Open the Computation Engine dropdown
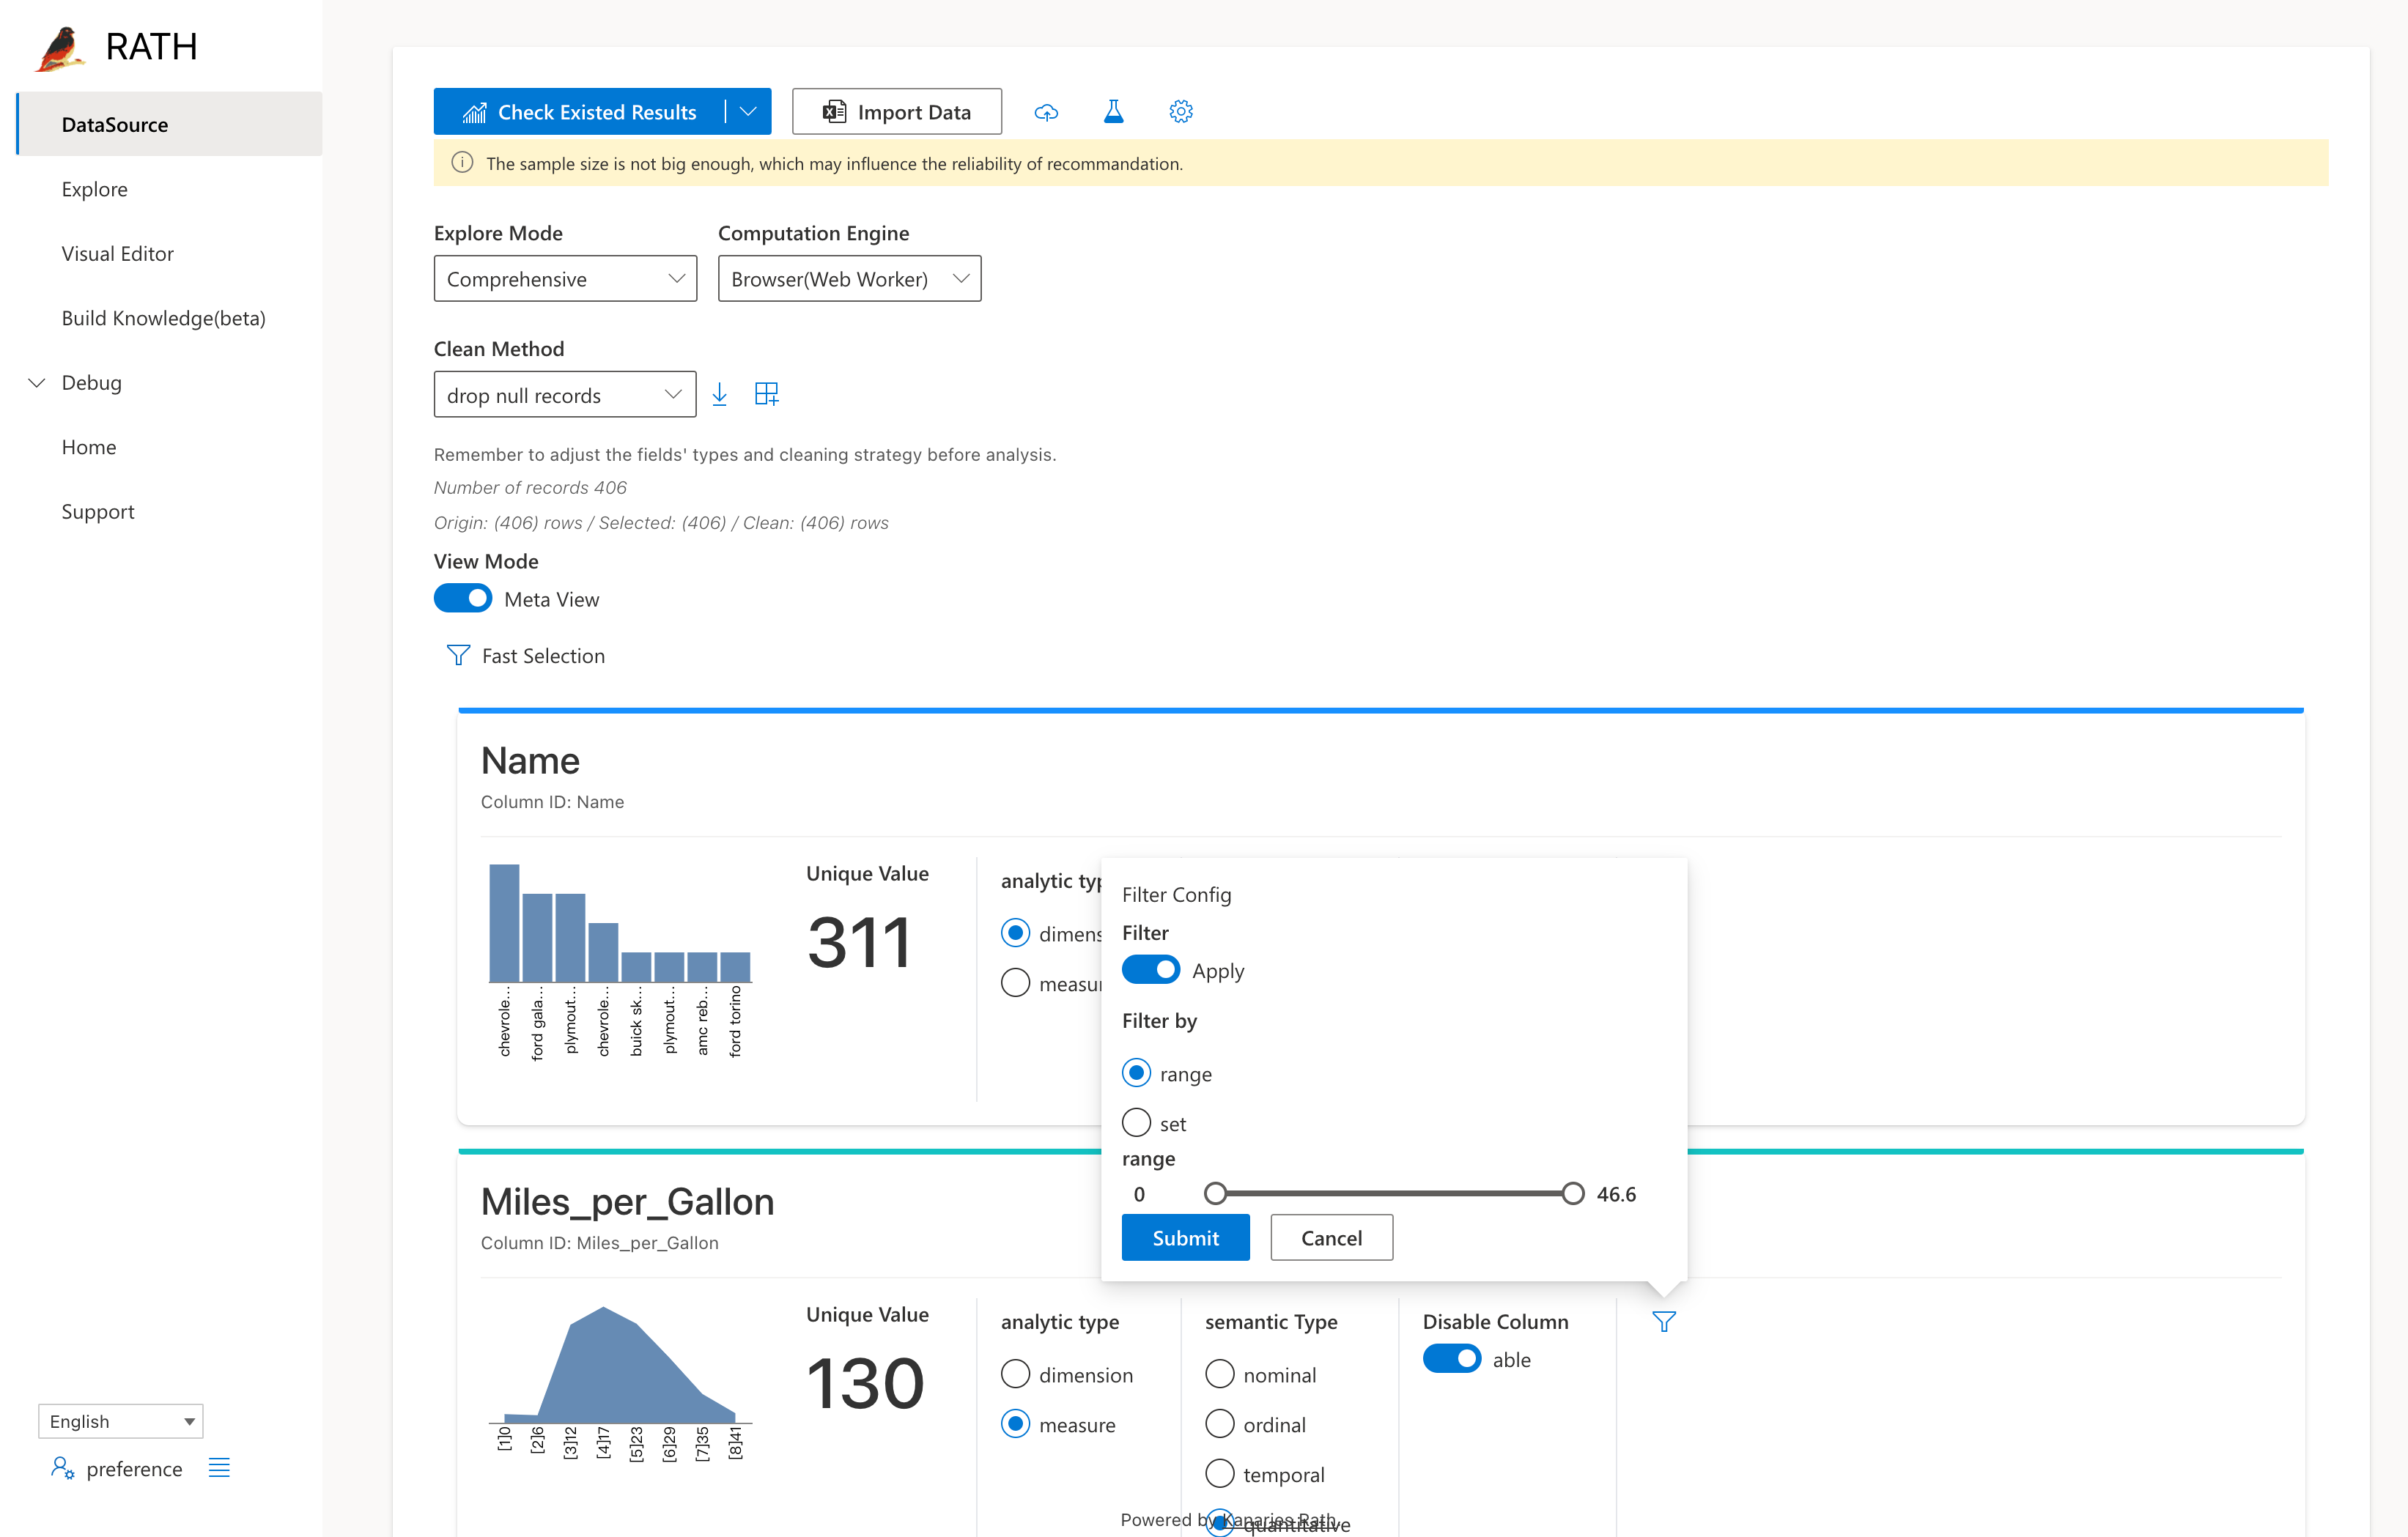Screen dimensions: 2408x1537 coord(849,277)
